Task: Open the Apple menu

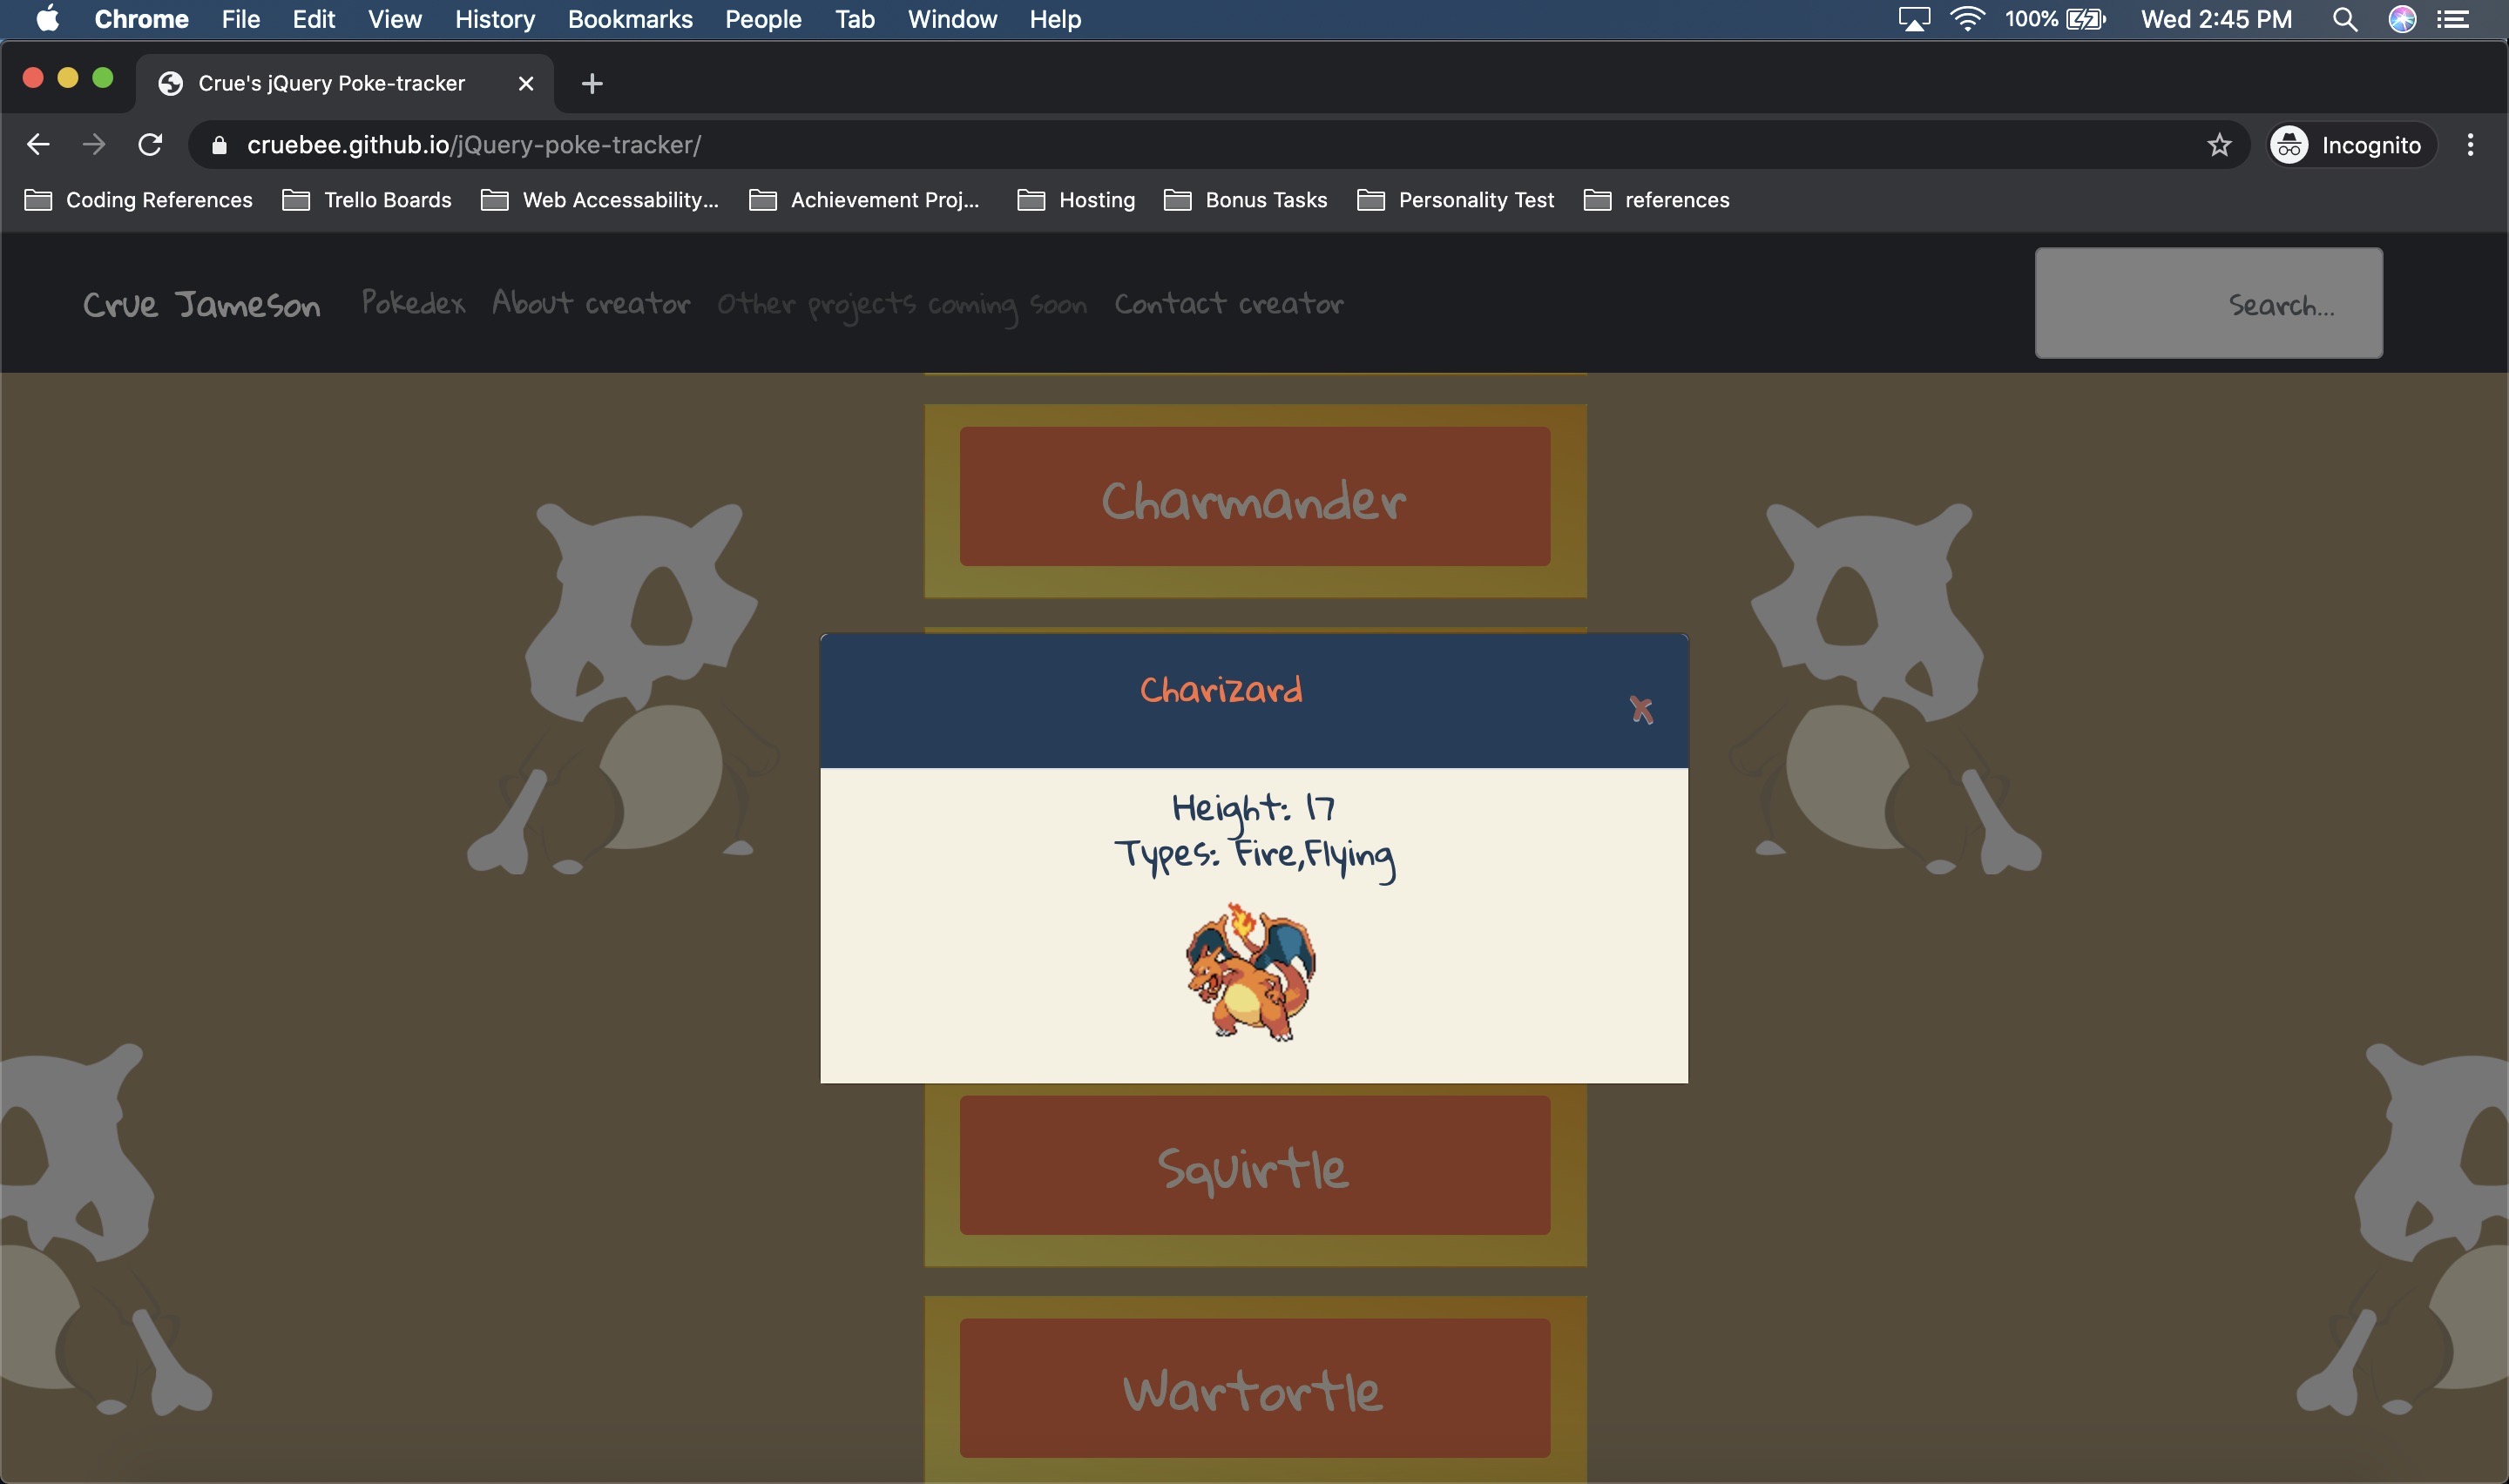Action: (47, 19)
